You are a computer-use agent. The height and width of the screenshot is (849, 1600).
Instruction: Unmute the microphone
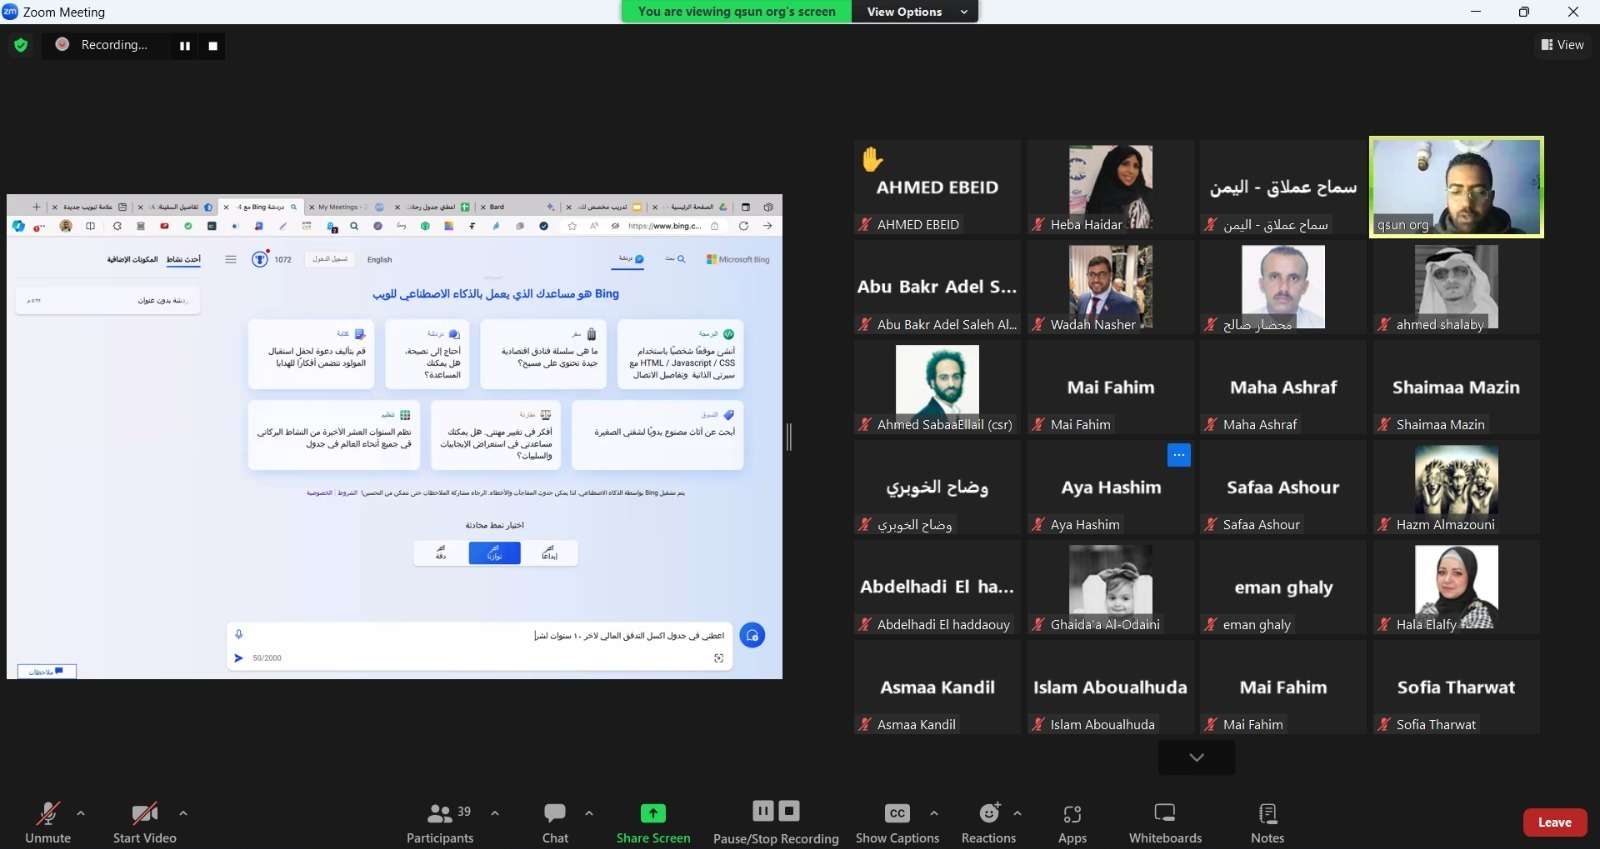[47, 813]
